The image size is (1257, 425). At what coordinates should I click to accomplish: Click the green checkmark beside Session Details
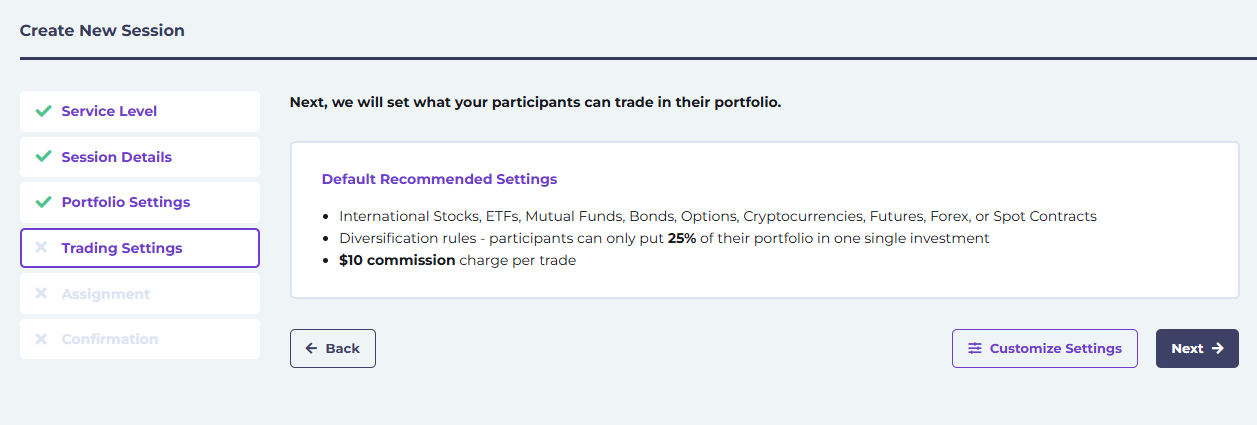pos(43,157)
